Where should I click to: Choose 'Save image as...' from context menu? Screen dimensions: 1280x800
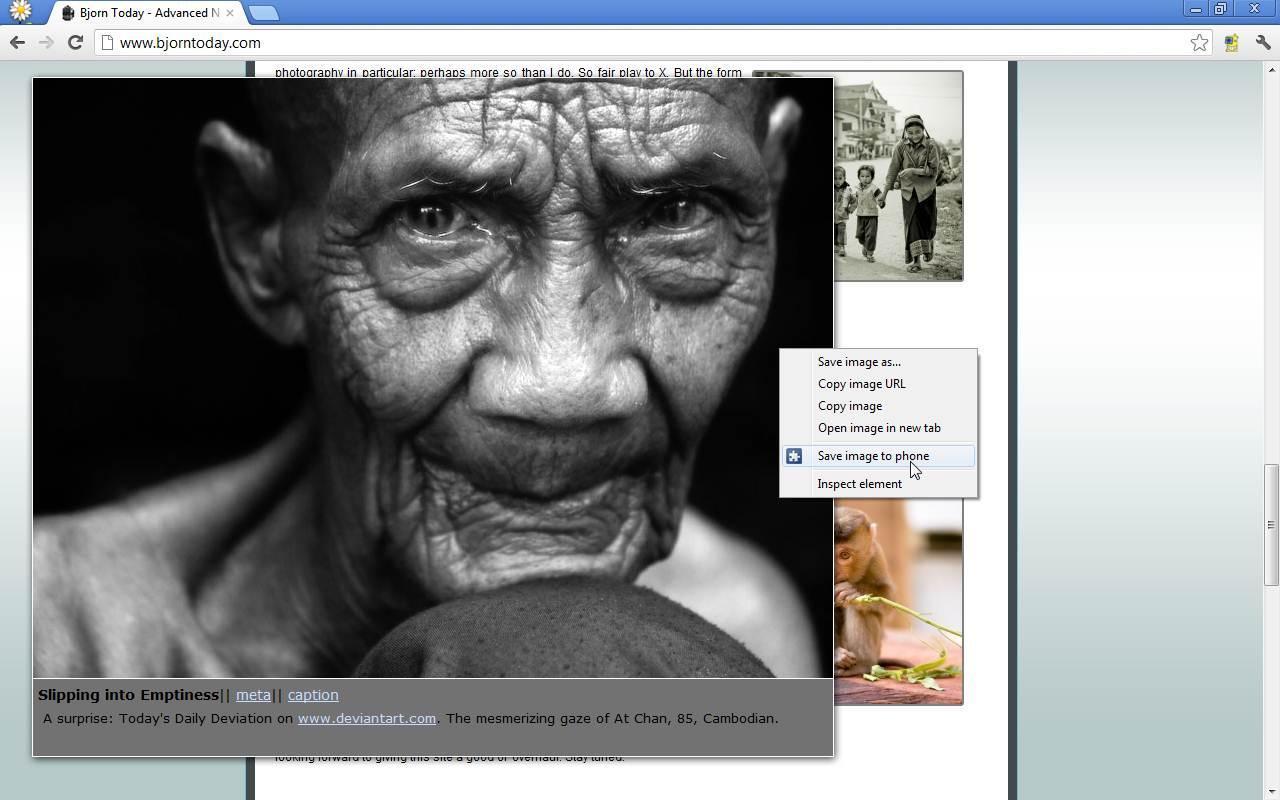(878, 362)
